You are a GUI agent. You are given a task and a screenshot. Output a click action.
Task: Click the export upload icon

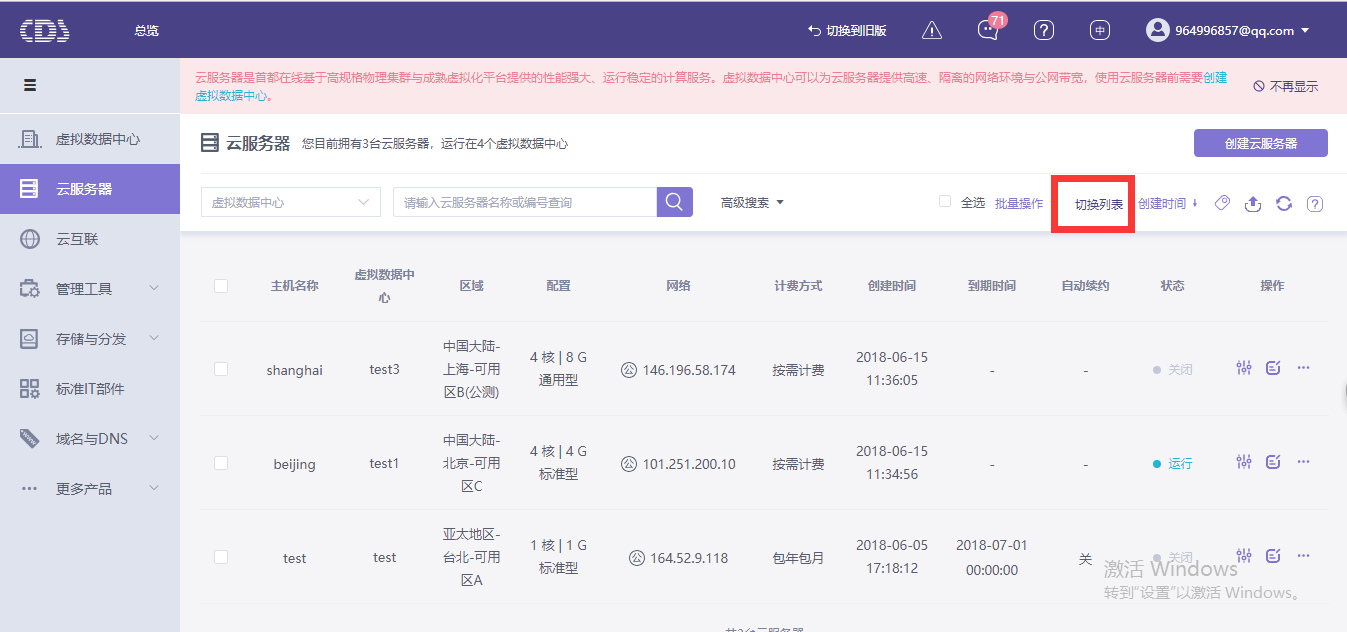[1252, 203]
